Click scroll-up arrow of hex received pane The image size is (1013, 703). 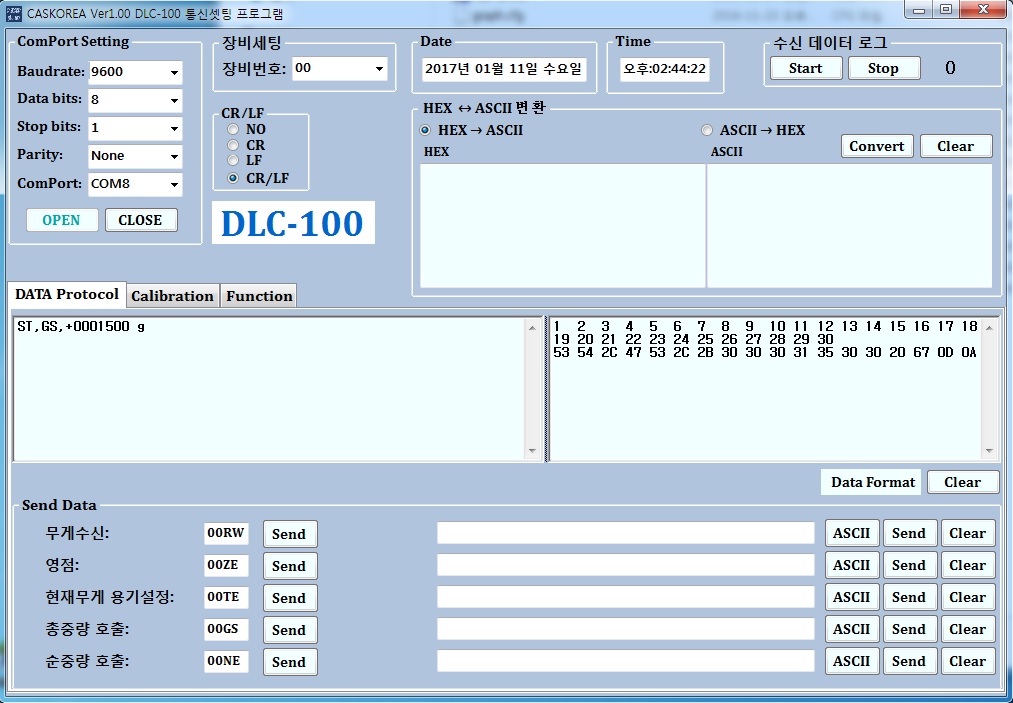(x=989, y=328)
